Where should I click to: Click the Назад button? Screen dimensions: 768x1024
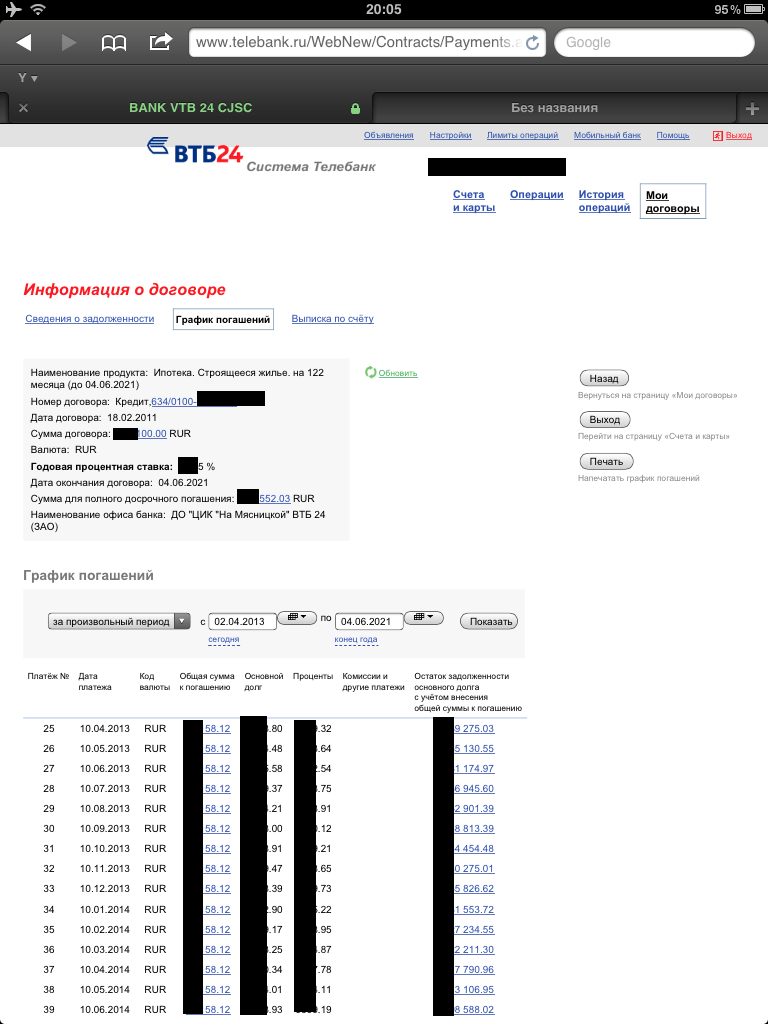[604, 378]
